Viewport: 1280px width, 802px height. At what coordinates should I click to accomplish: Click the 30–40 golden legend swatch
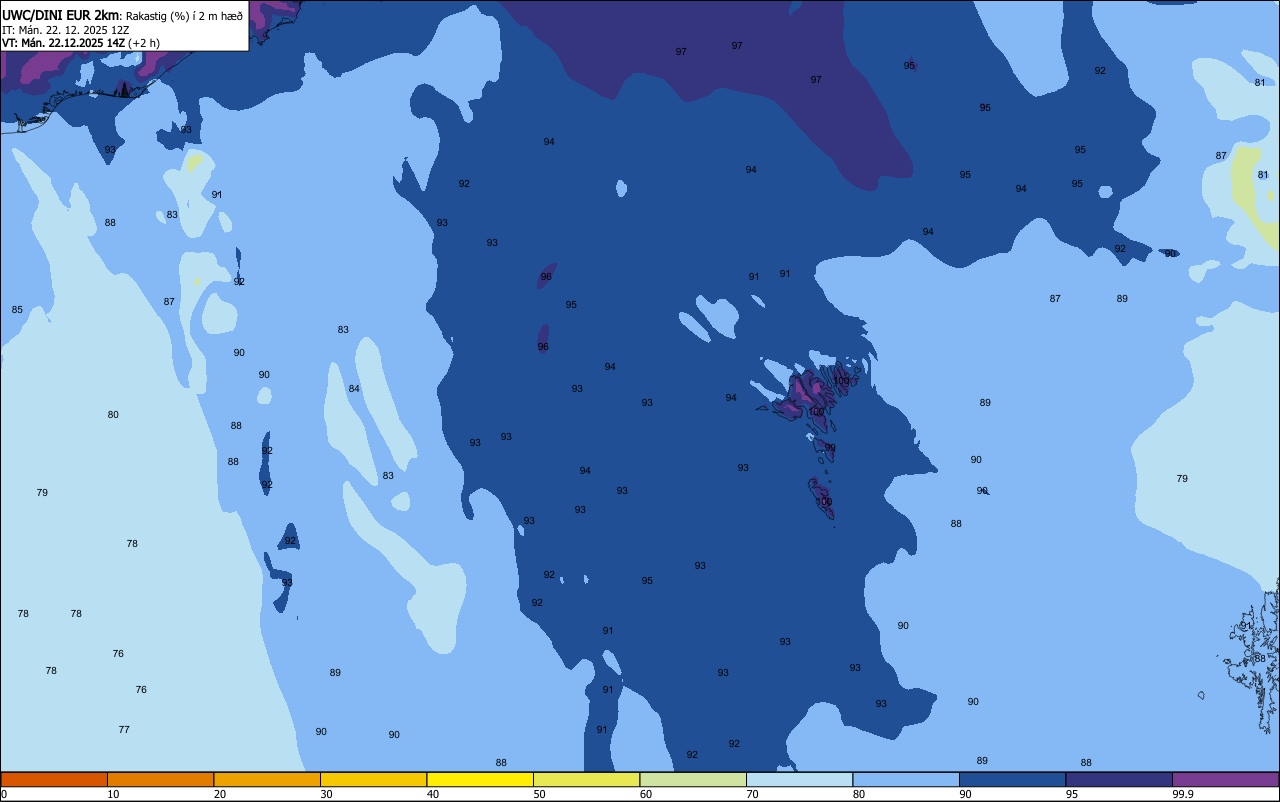pos(373,779)
